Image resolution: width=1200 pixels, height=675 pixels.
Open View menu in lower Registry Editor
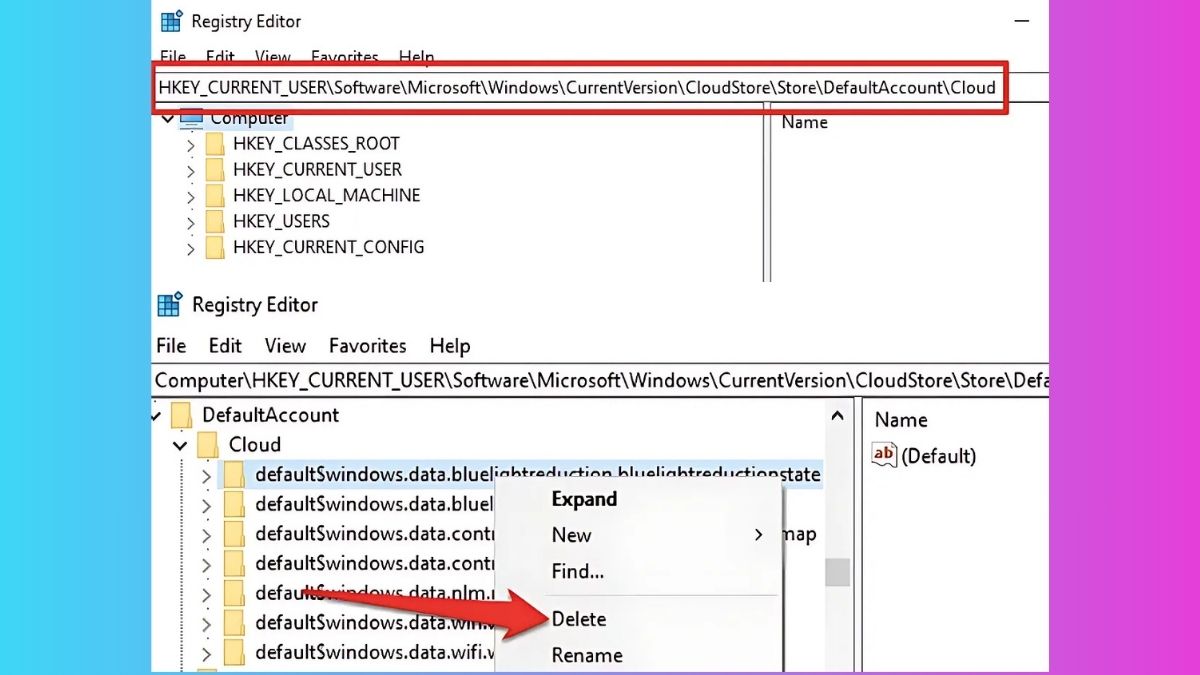(x=285, y=346)
